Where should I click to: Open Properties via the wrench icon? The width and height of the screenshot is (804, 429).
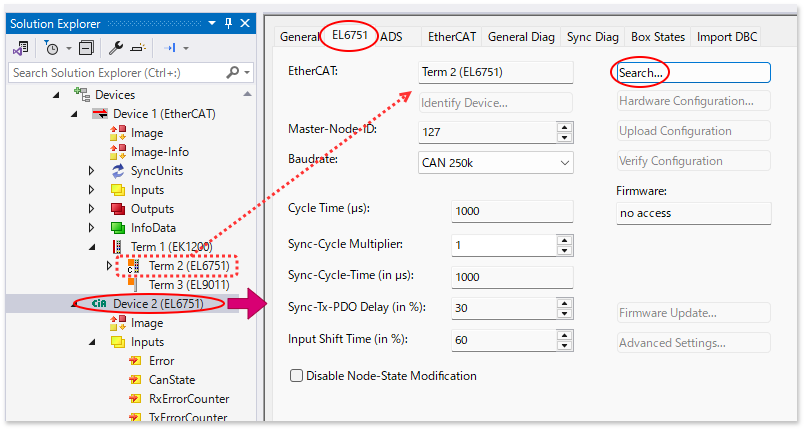pyautogui.click(x=116, y=47)
